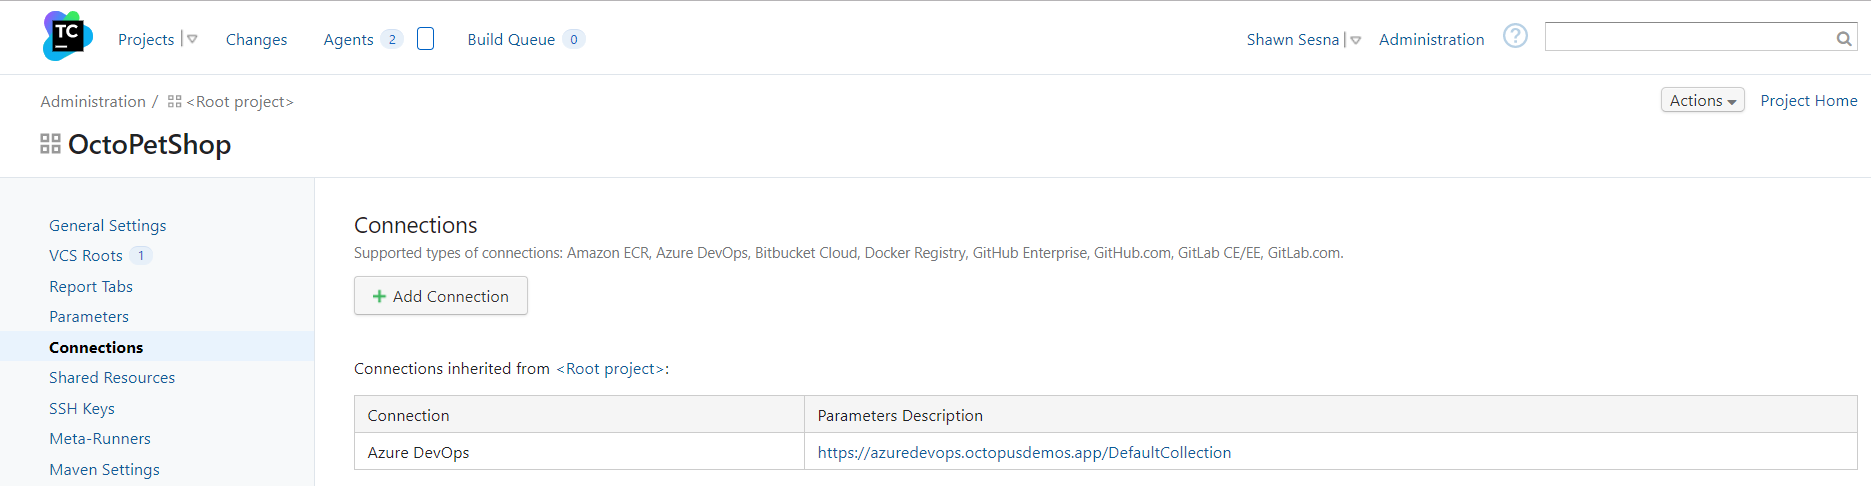This screenshot has width=1871, height=486.
Task: Go to the Administration menu item
Action: click(1431, 39)
